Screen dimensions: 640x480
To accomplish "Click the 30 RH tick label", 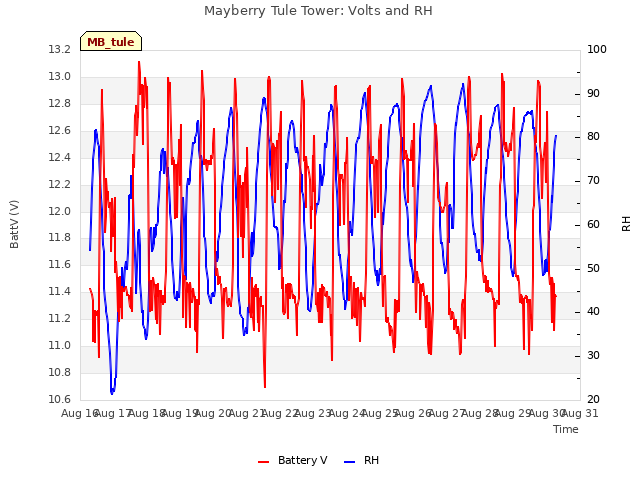I will pos(593,356).
